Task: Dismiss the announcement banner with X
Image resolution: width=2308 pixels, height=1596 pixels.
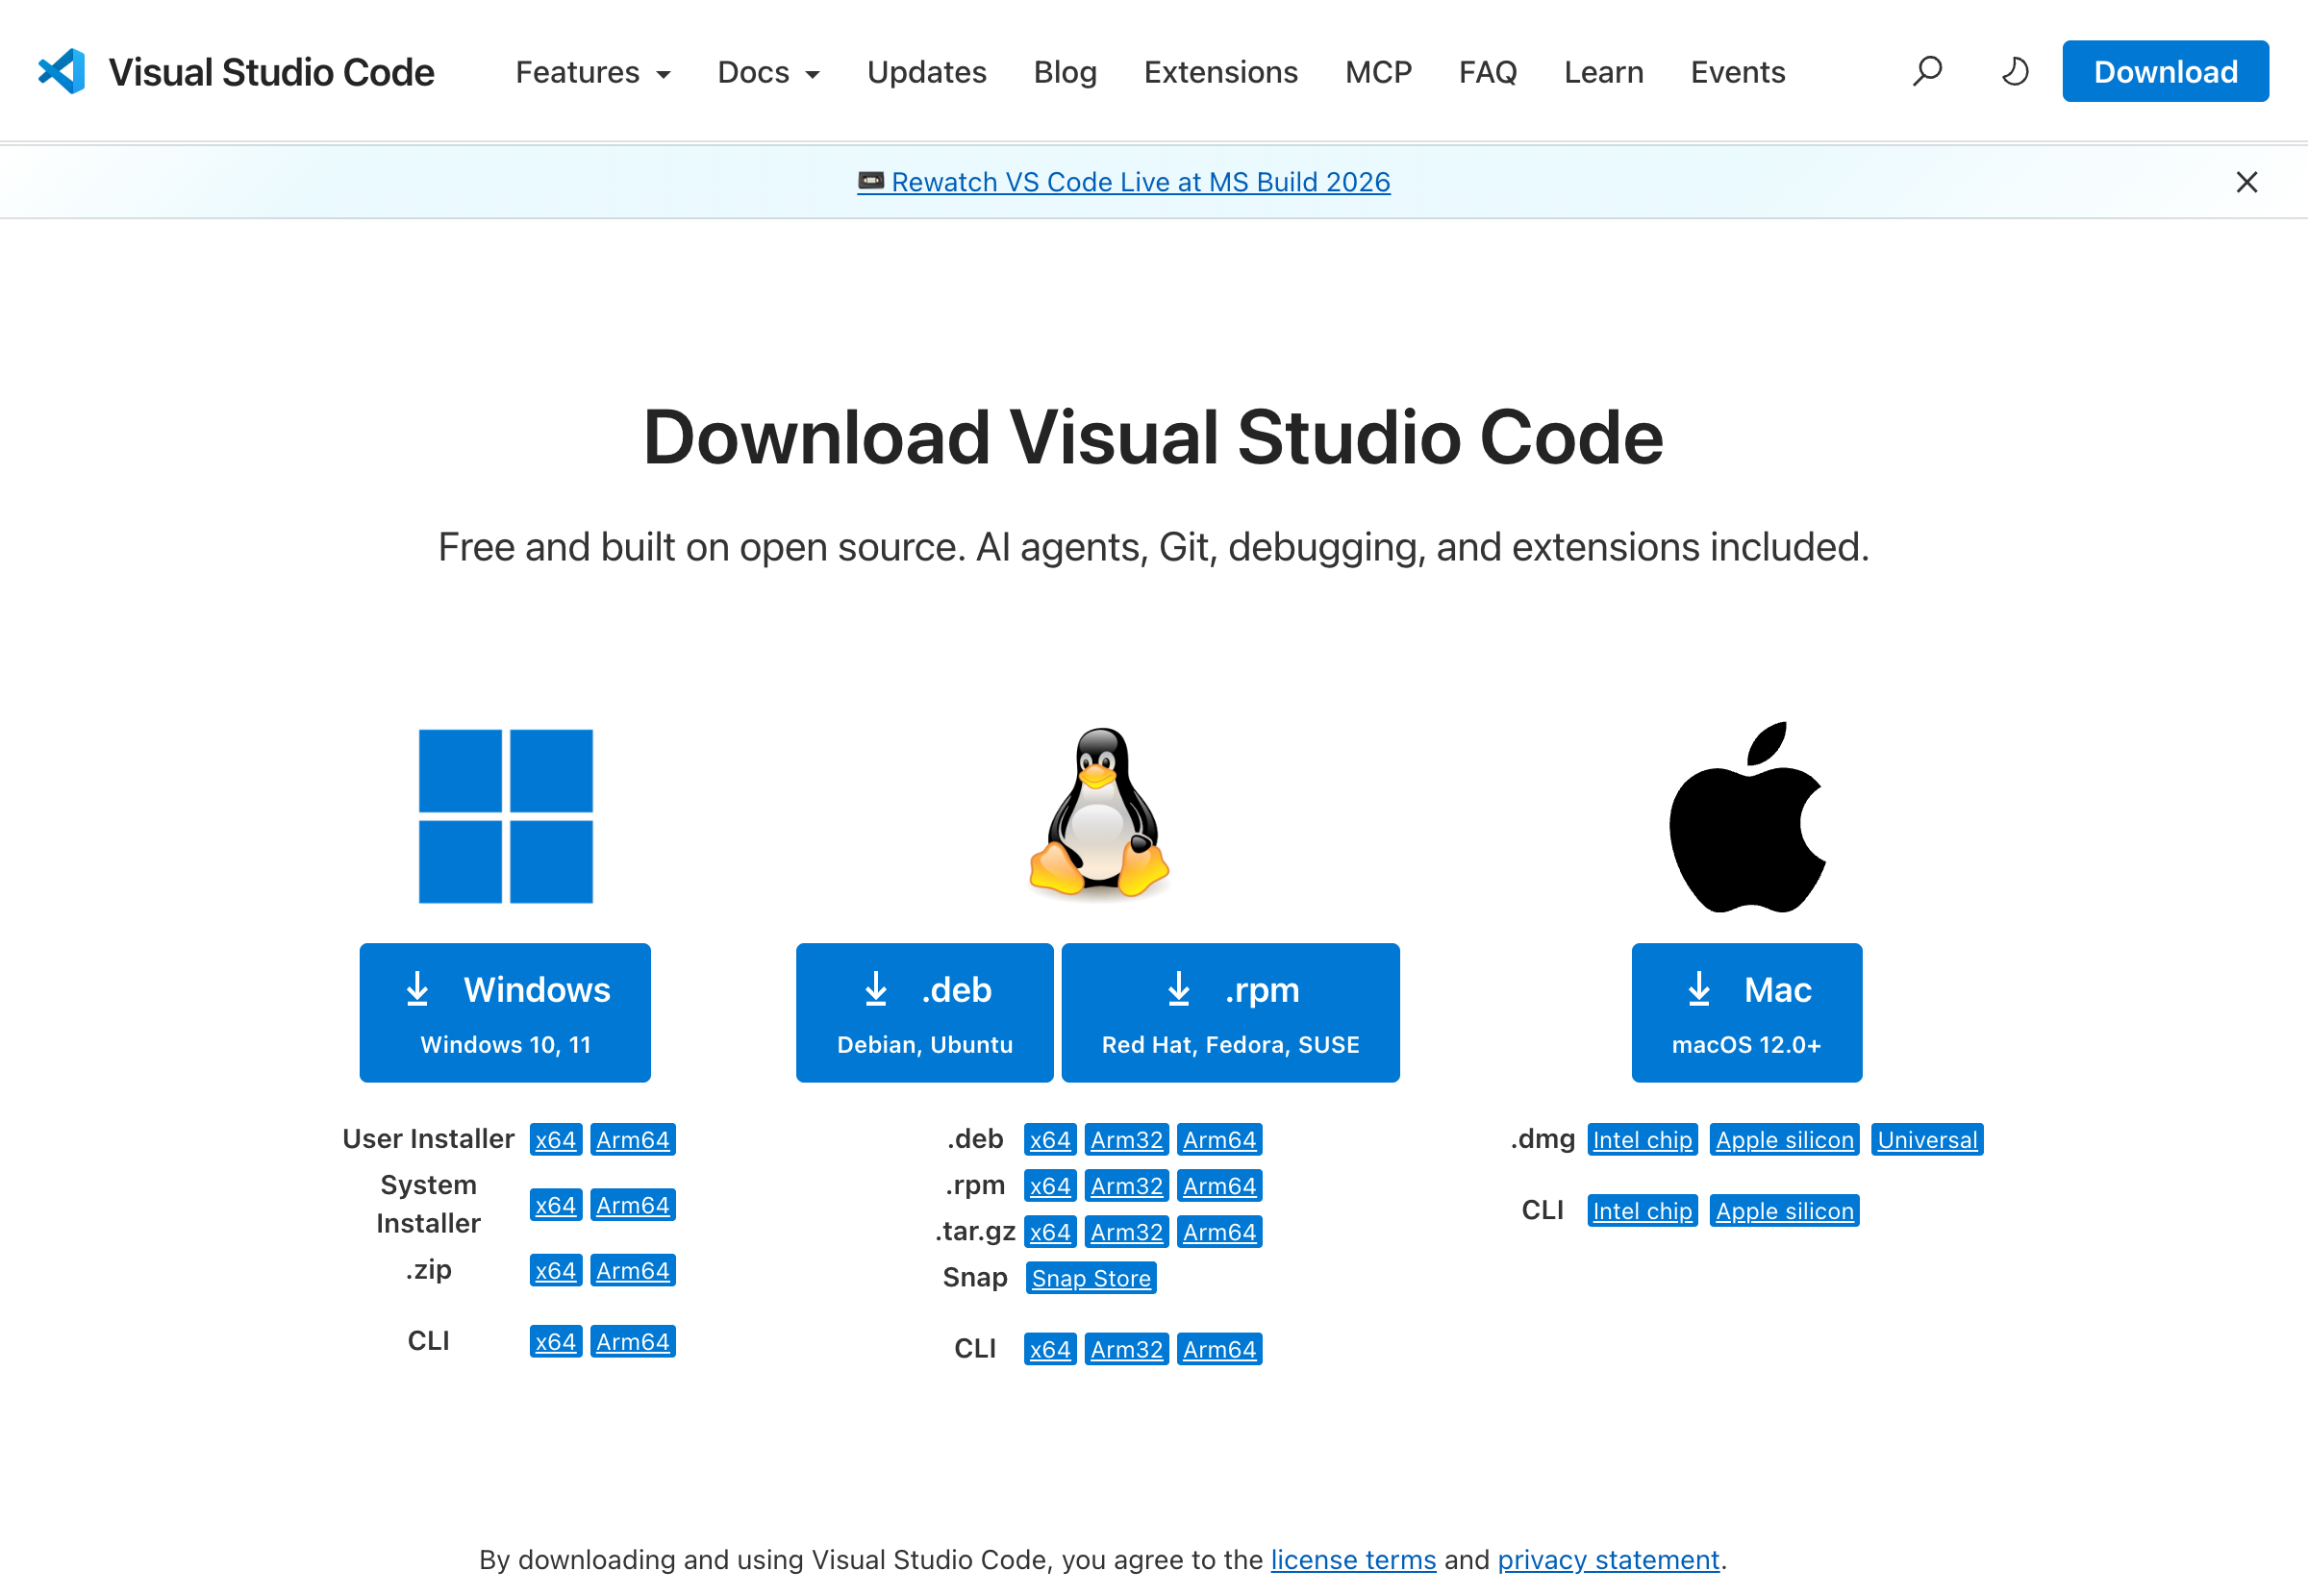Action: point(2247,182)
